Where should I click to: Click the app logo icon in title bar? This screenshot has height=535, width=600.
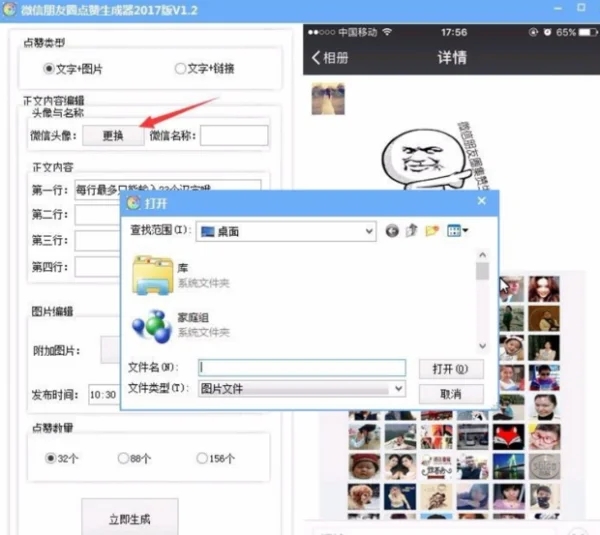point(10,9)
